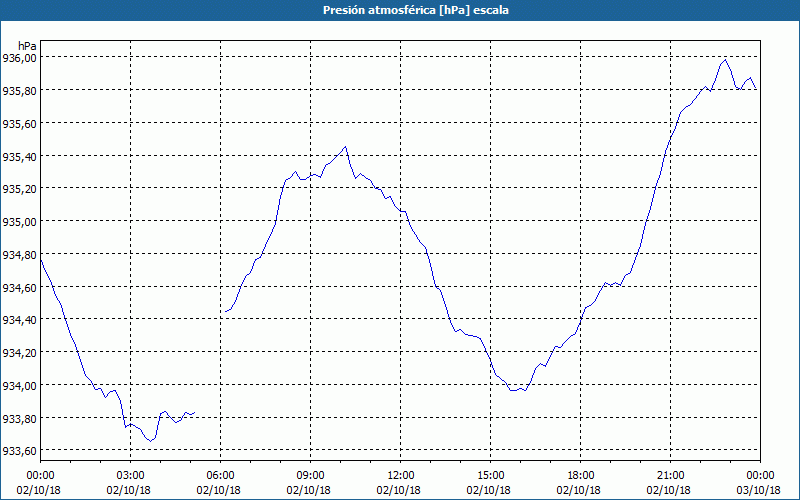Click the chart title 'Presión atmosférica [hPa] escala'

[x=415, y=10]
